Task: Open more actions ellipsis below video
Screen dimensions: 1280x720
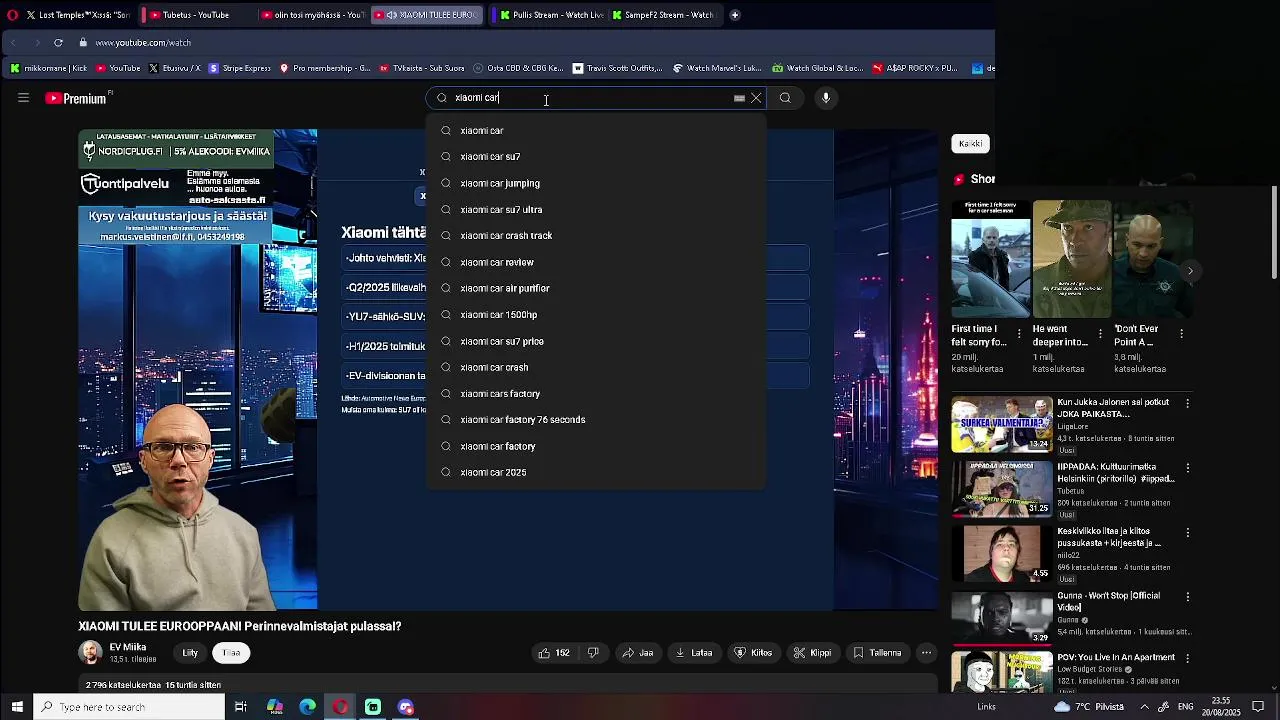Action: [x=926, y=653]
